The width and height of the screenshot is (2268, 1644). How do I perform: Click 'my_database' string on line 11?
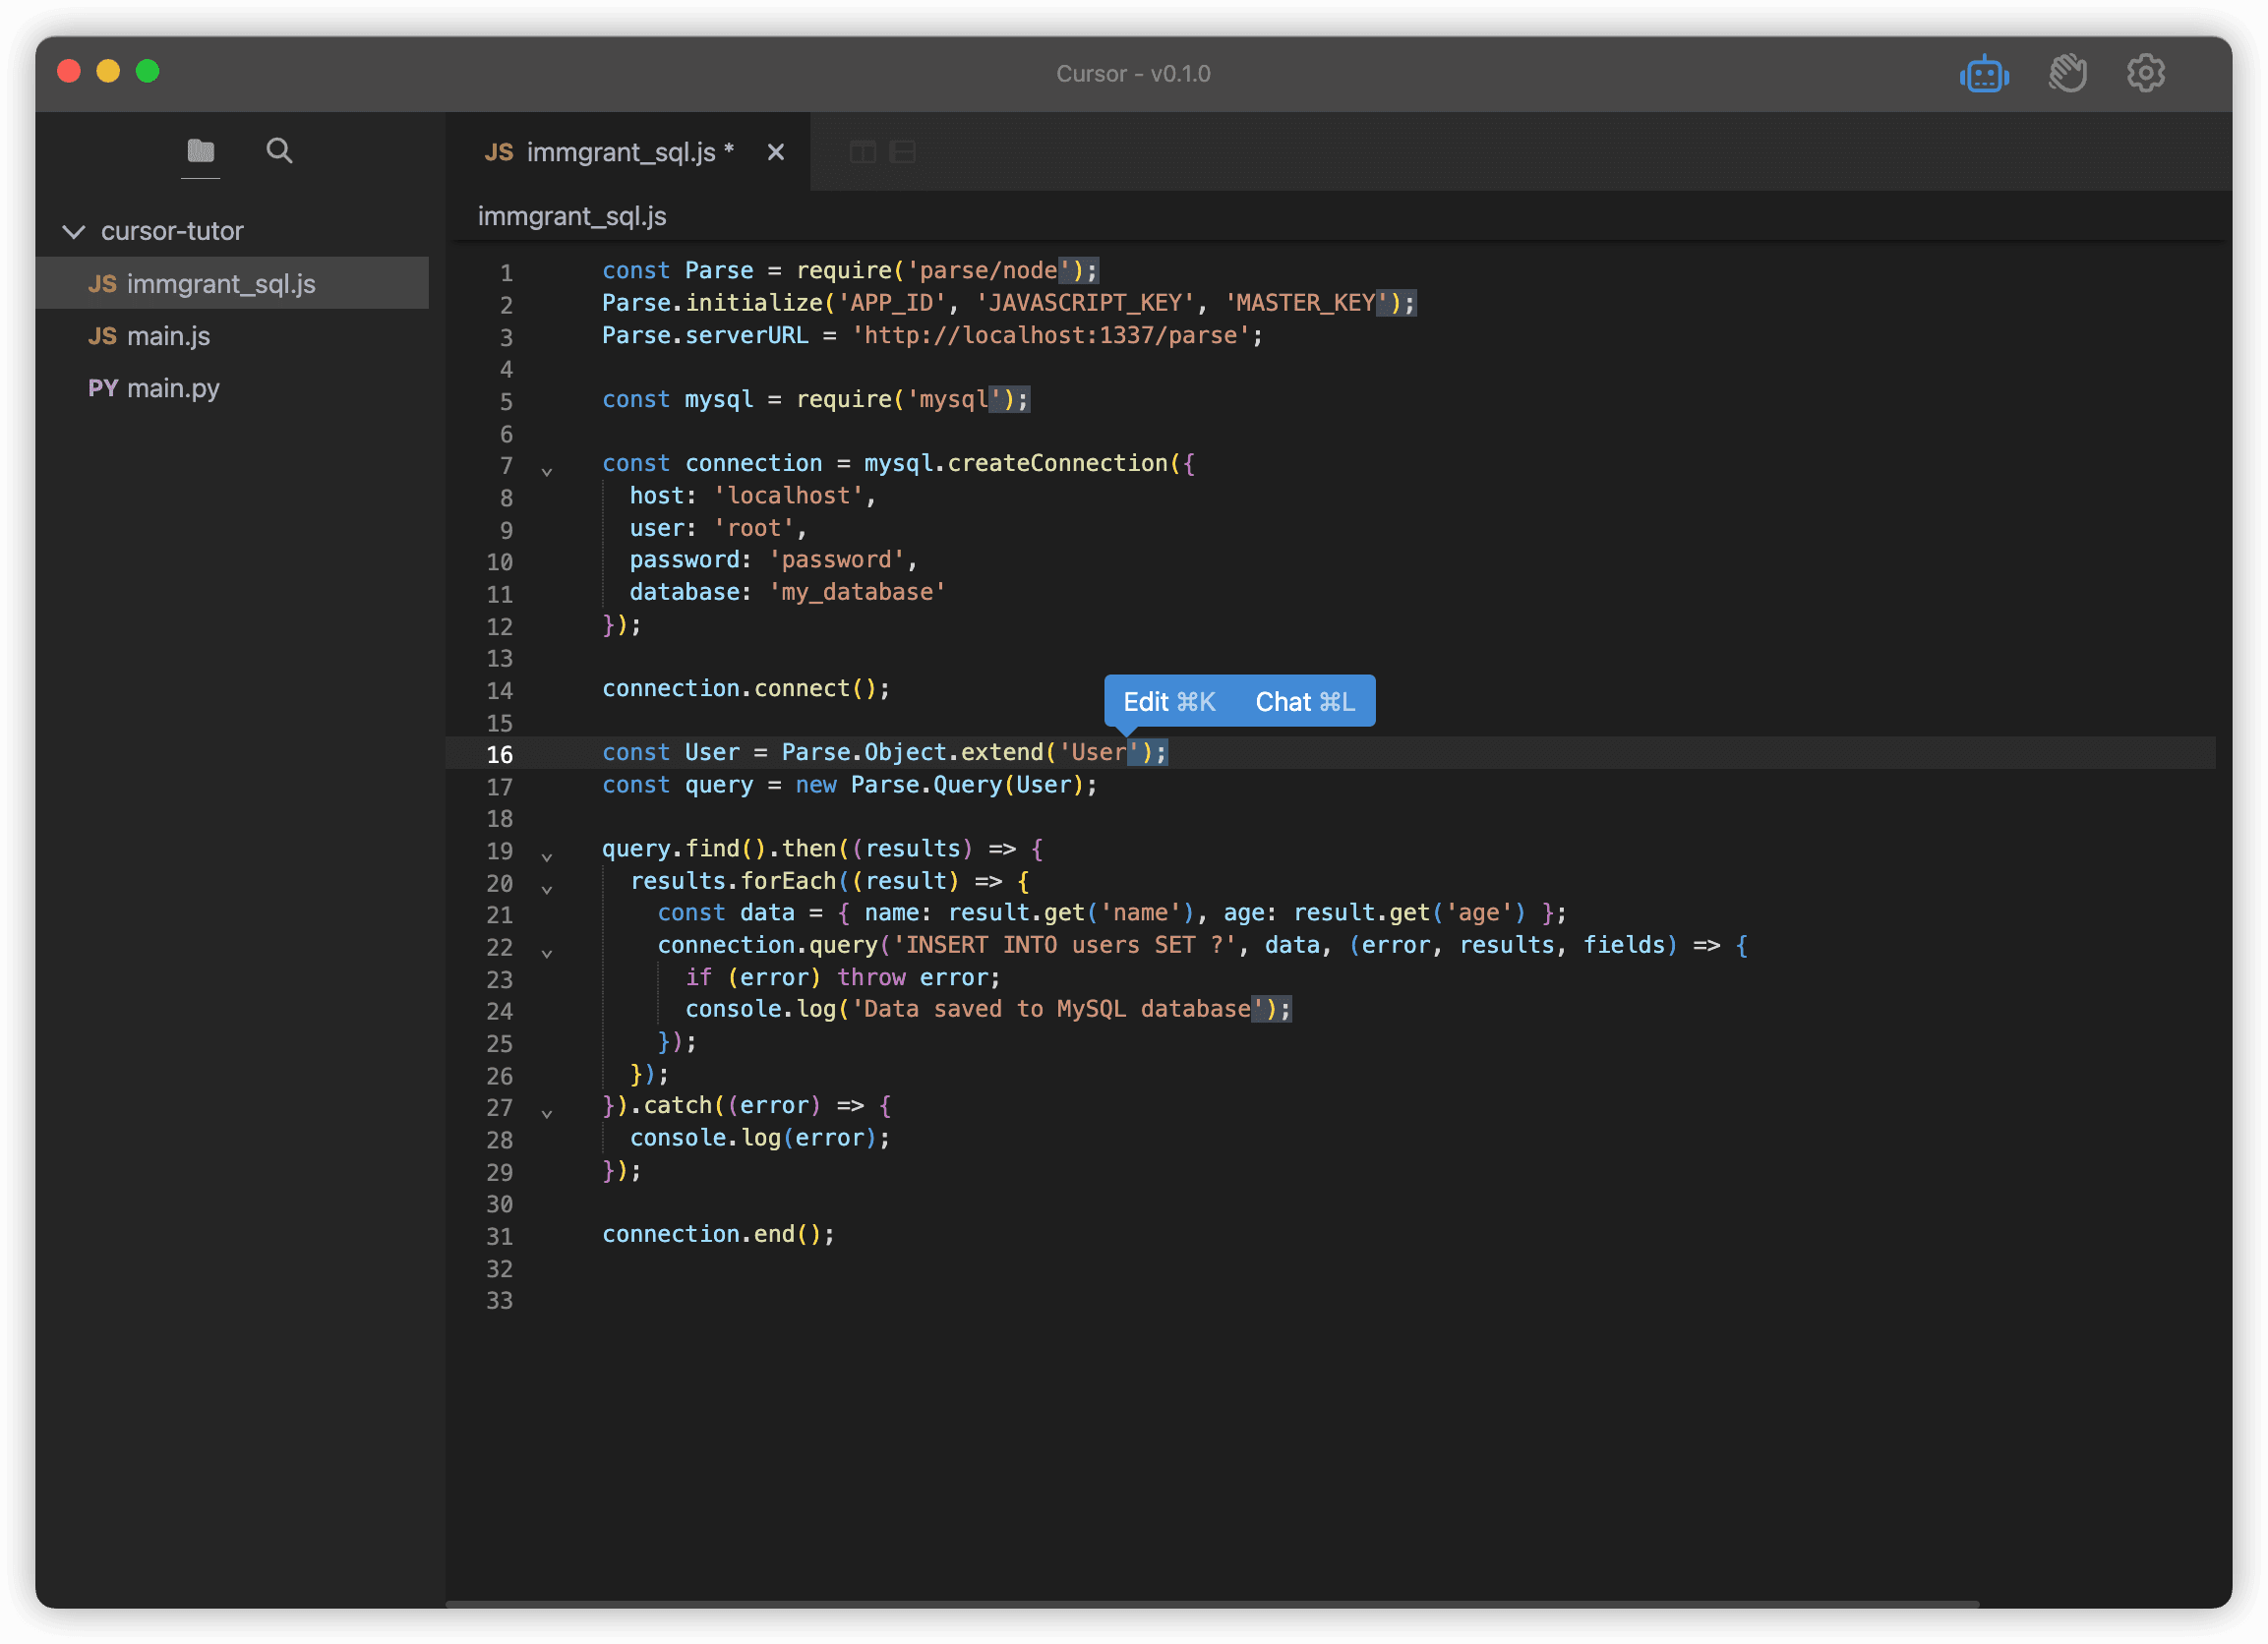click(857, 592)
